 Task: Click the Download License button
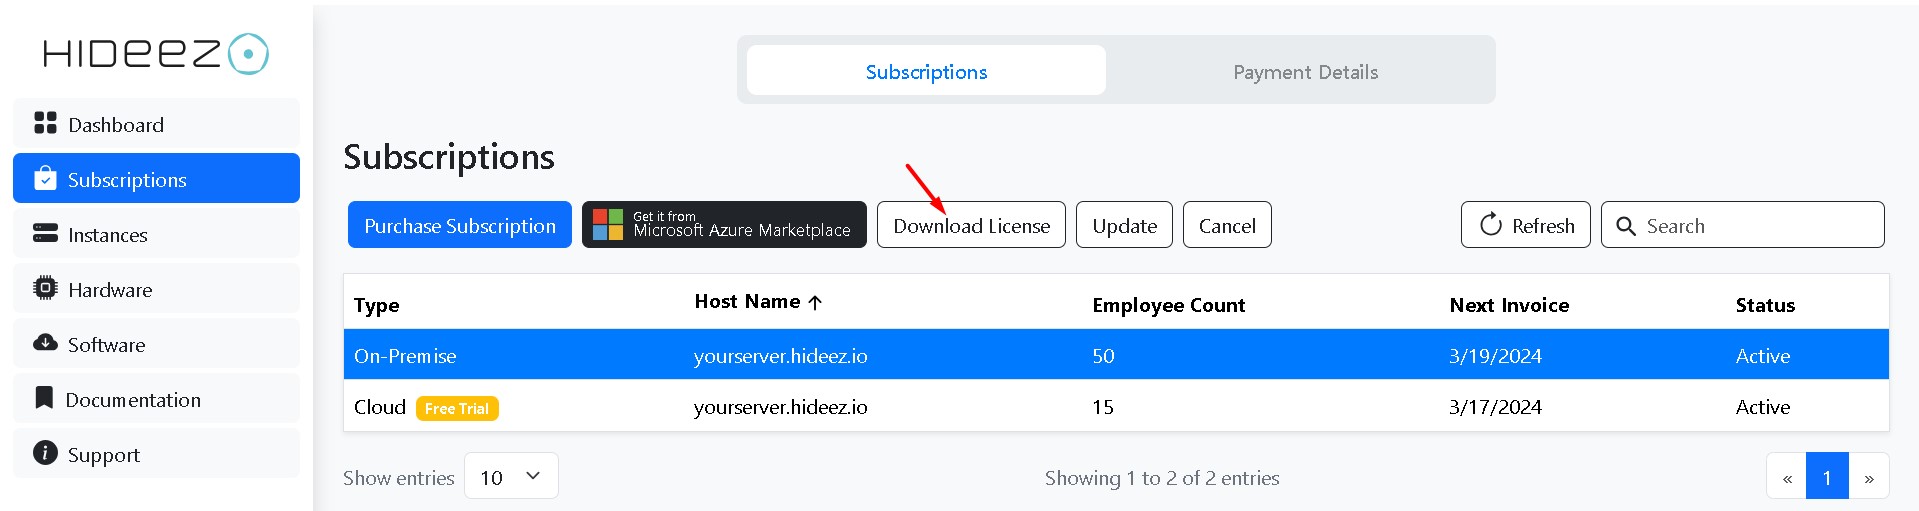point(971,225)
